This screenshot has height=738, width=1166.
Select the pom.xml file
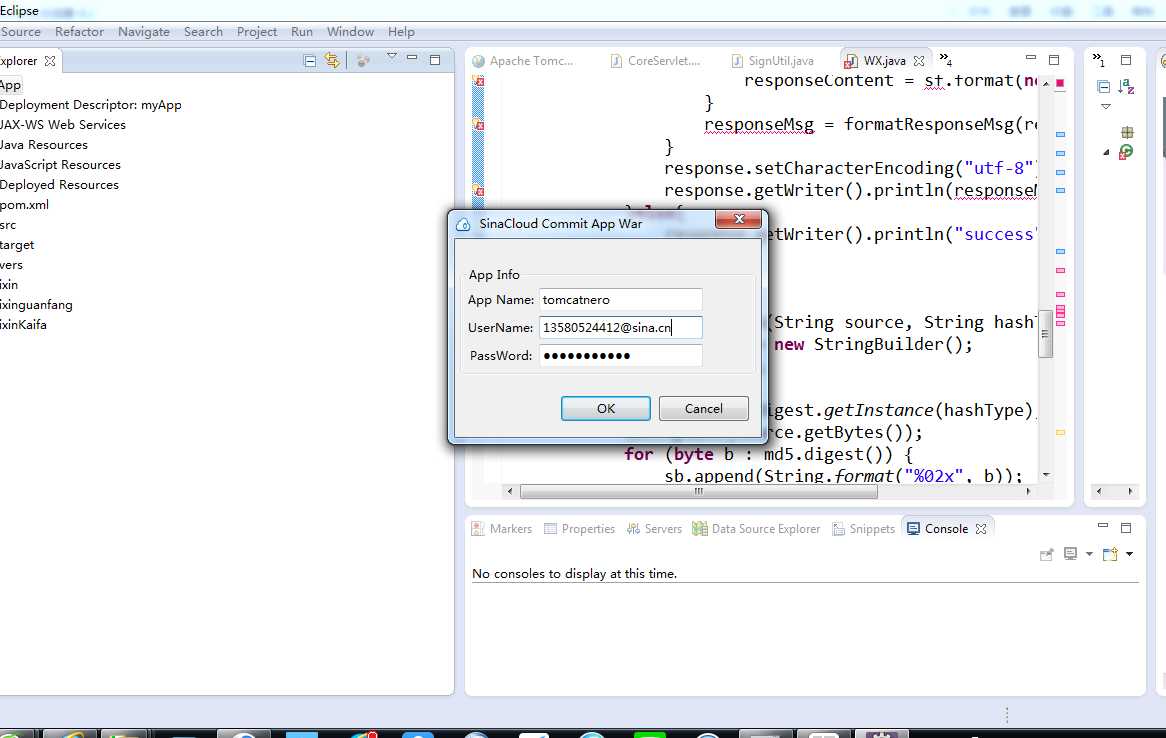tap(24, 205)
